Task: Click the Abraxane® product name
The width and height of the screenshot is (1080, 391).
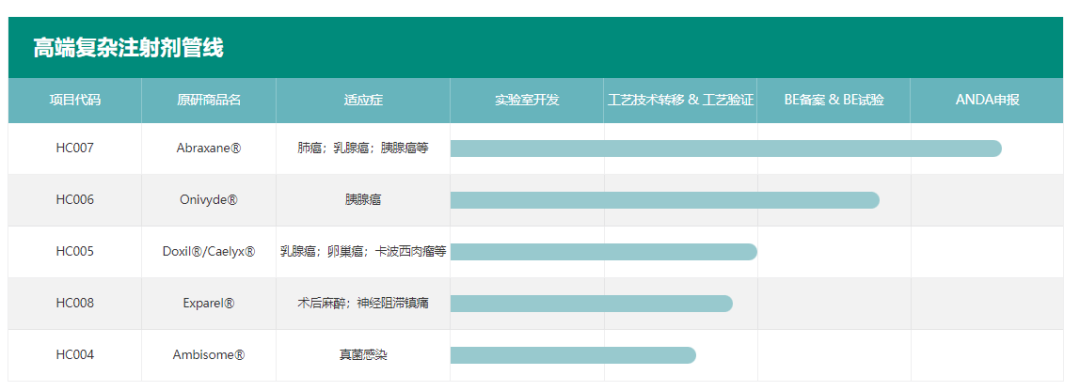Action: [209, 148]
